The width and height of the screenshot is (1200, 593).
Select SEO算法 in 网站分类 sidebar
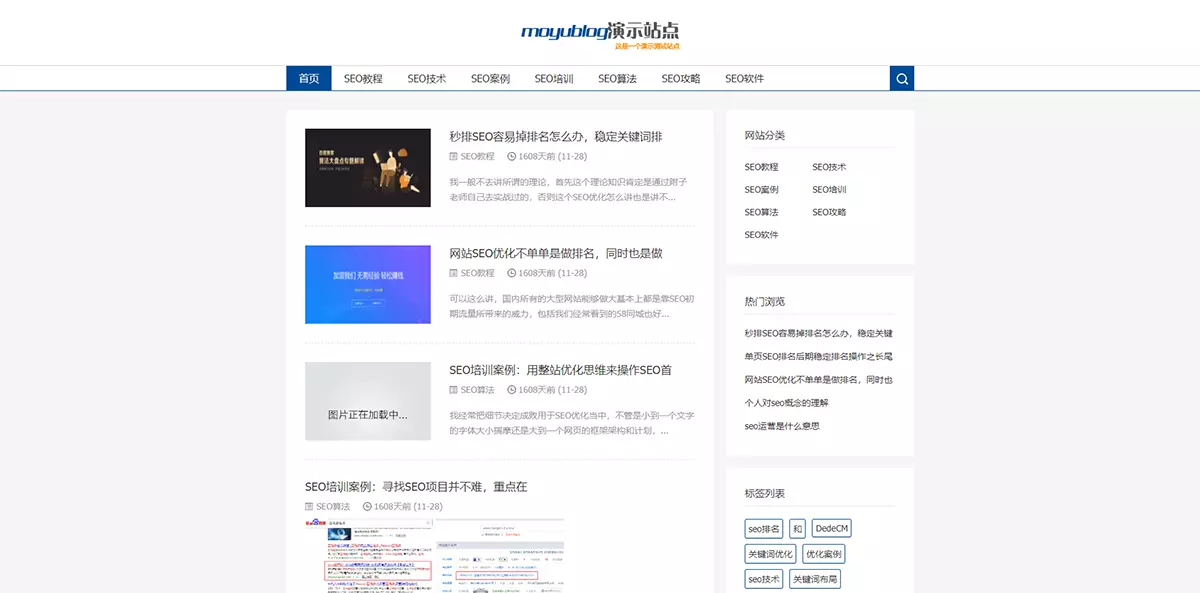click(761, 212)
